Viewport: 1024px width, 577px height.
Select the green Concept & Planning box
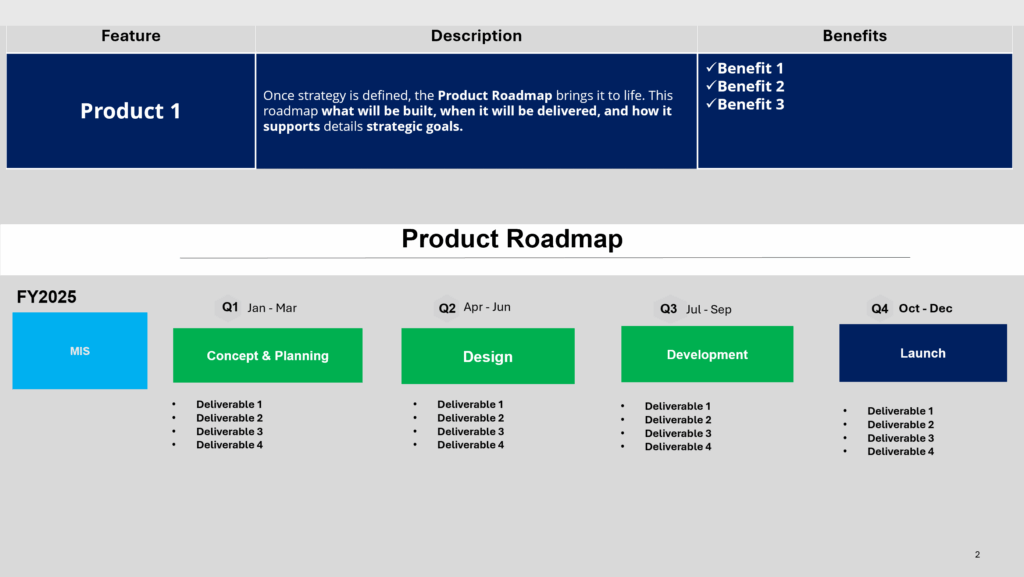click(x=267, y=355)
